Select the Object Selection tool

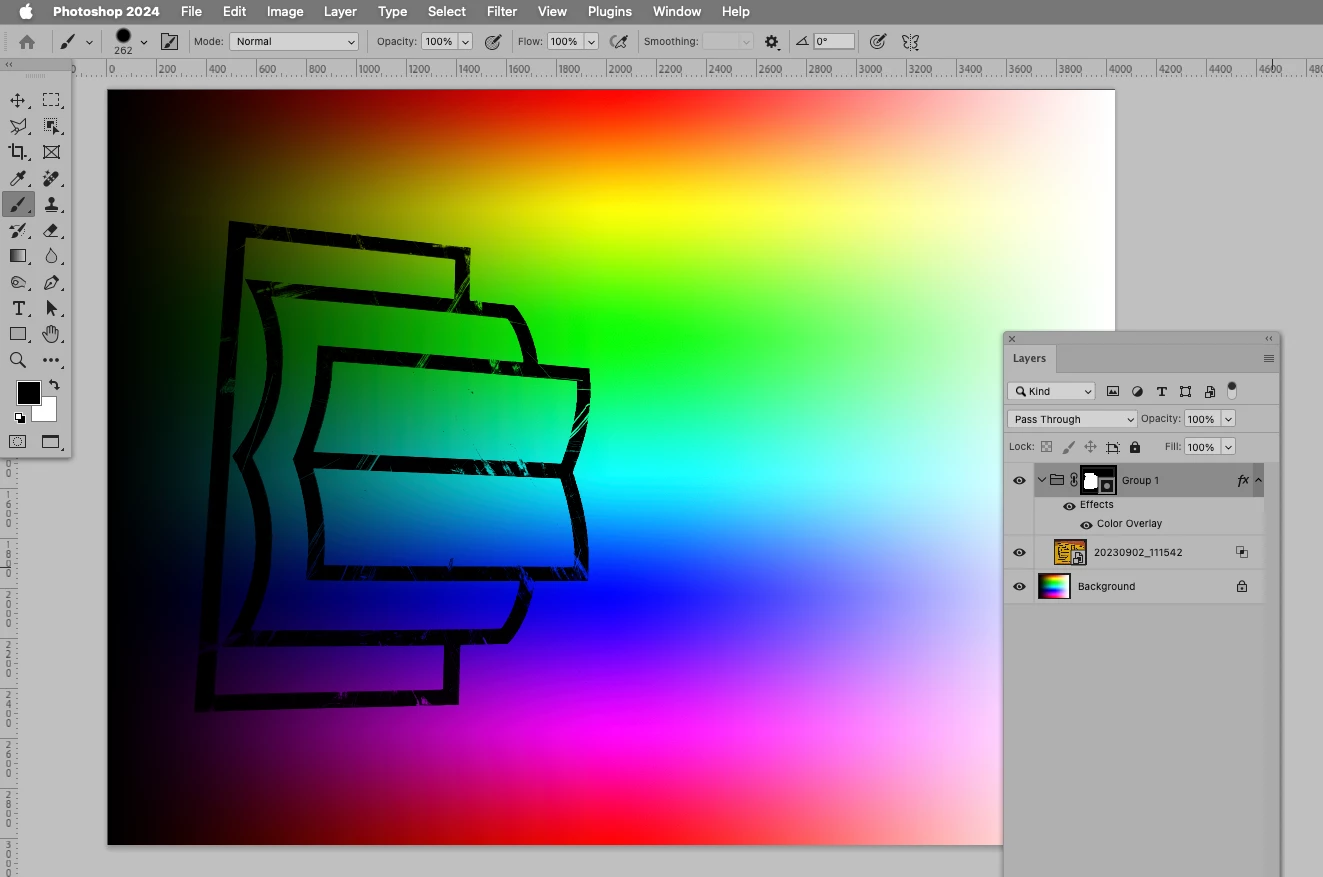[51, 126]
